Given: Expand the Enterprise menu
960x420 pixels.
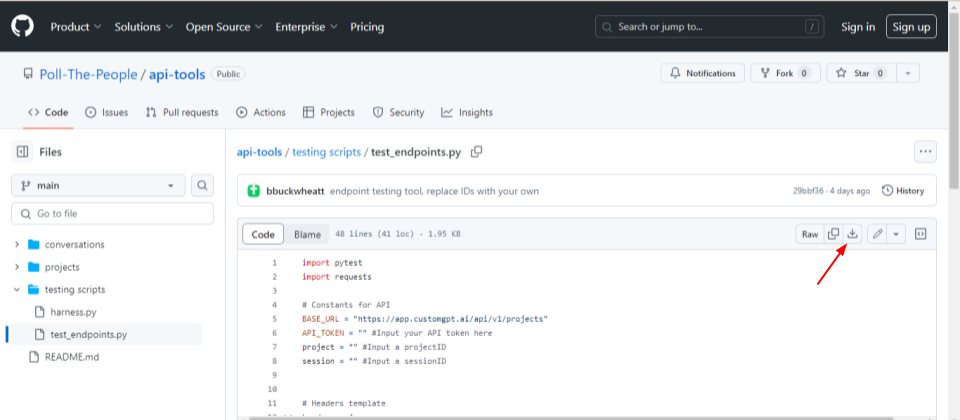Looking at the screenshot, I should (x=306, y=27).
